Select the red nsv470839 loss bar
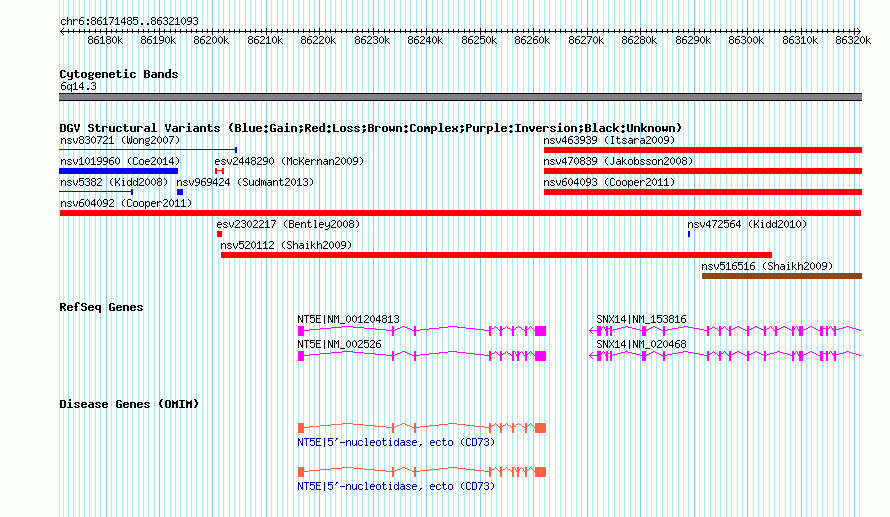 click(x=703, y=171)
